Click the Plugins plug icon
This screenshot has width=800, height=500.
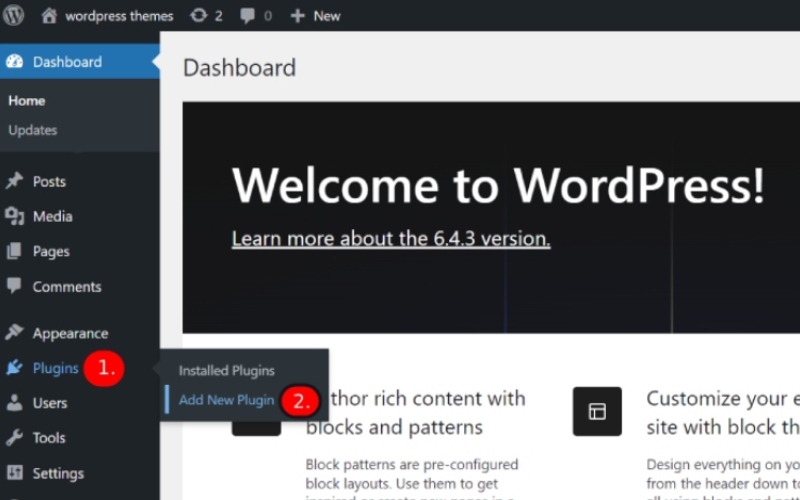tap(14, 368)
